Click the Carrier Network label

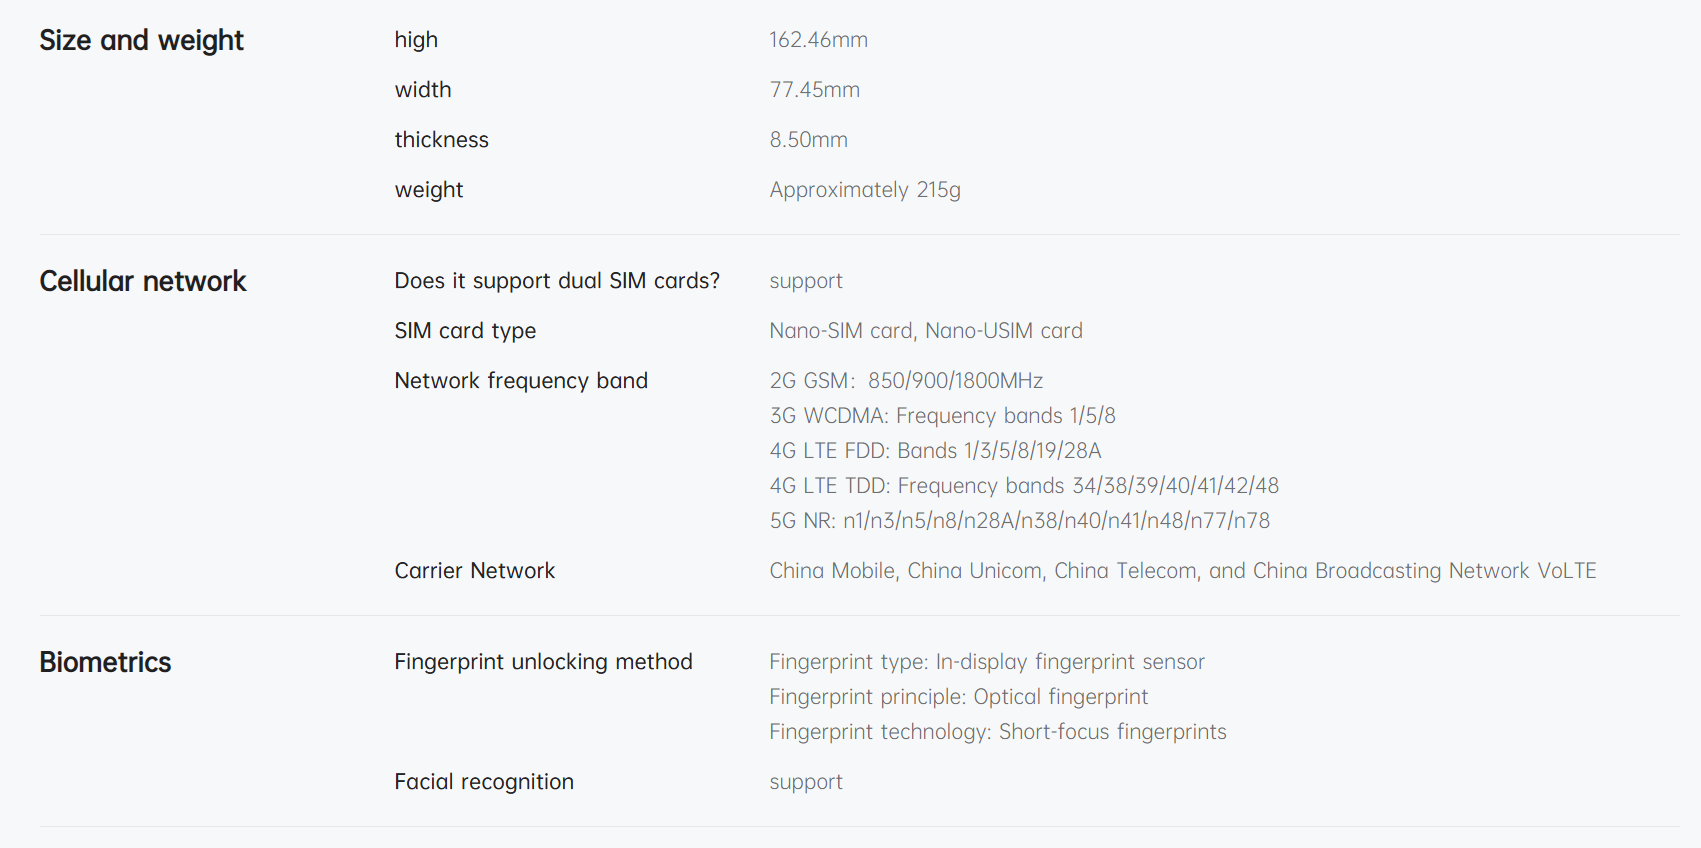(x=474, y=571)
